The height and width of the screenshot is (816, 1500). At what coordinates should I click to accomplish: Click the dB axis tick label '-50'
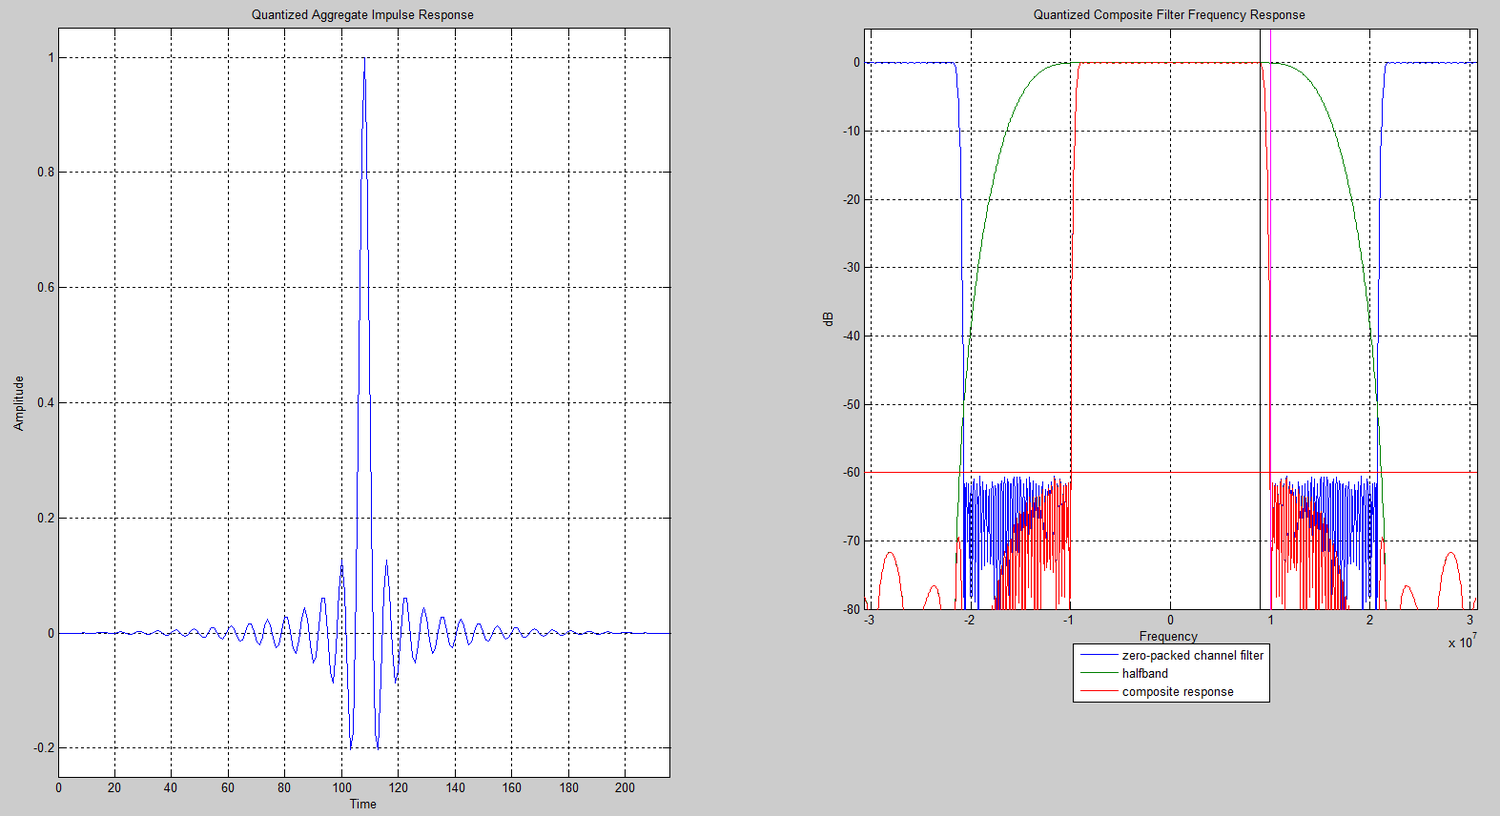[x=850, y=404]
